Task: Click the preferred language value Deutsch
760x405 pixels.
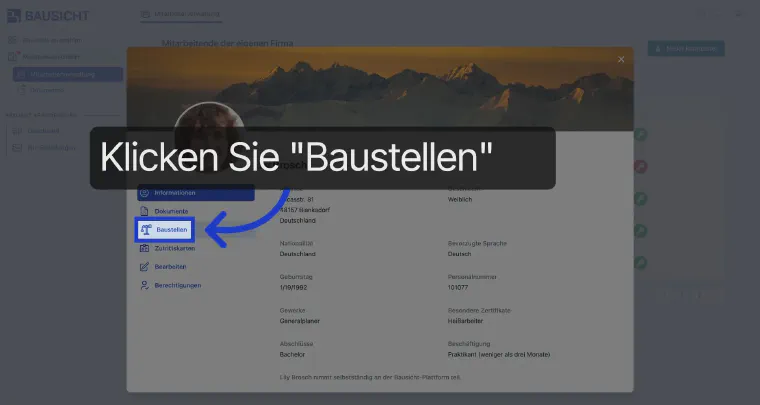Action: click(459, 254)
